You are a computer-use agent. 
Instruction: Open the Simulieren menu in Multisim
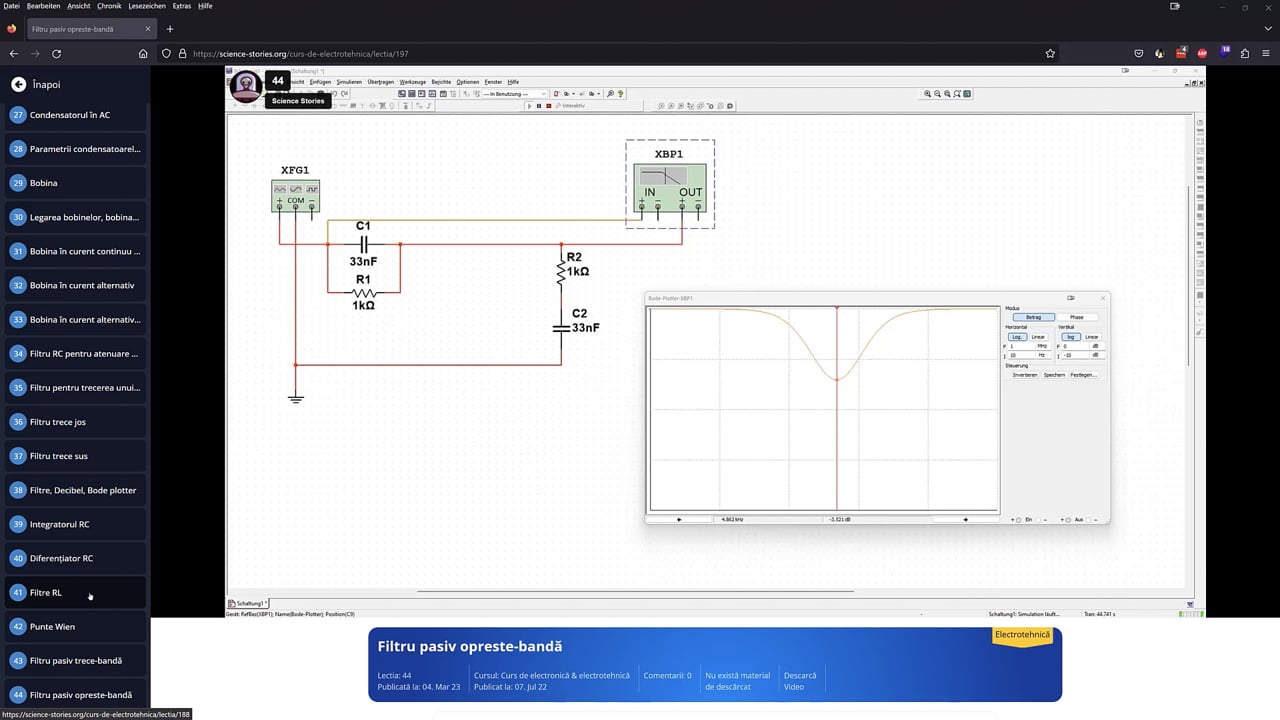349,82
